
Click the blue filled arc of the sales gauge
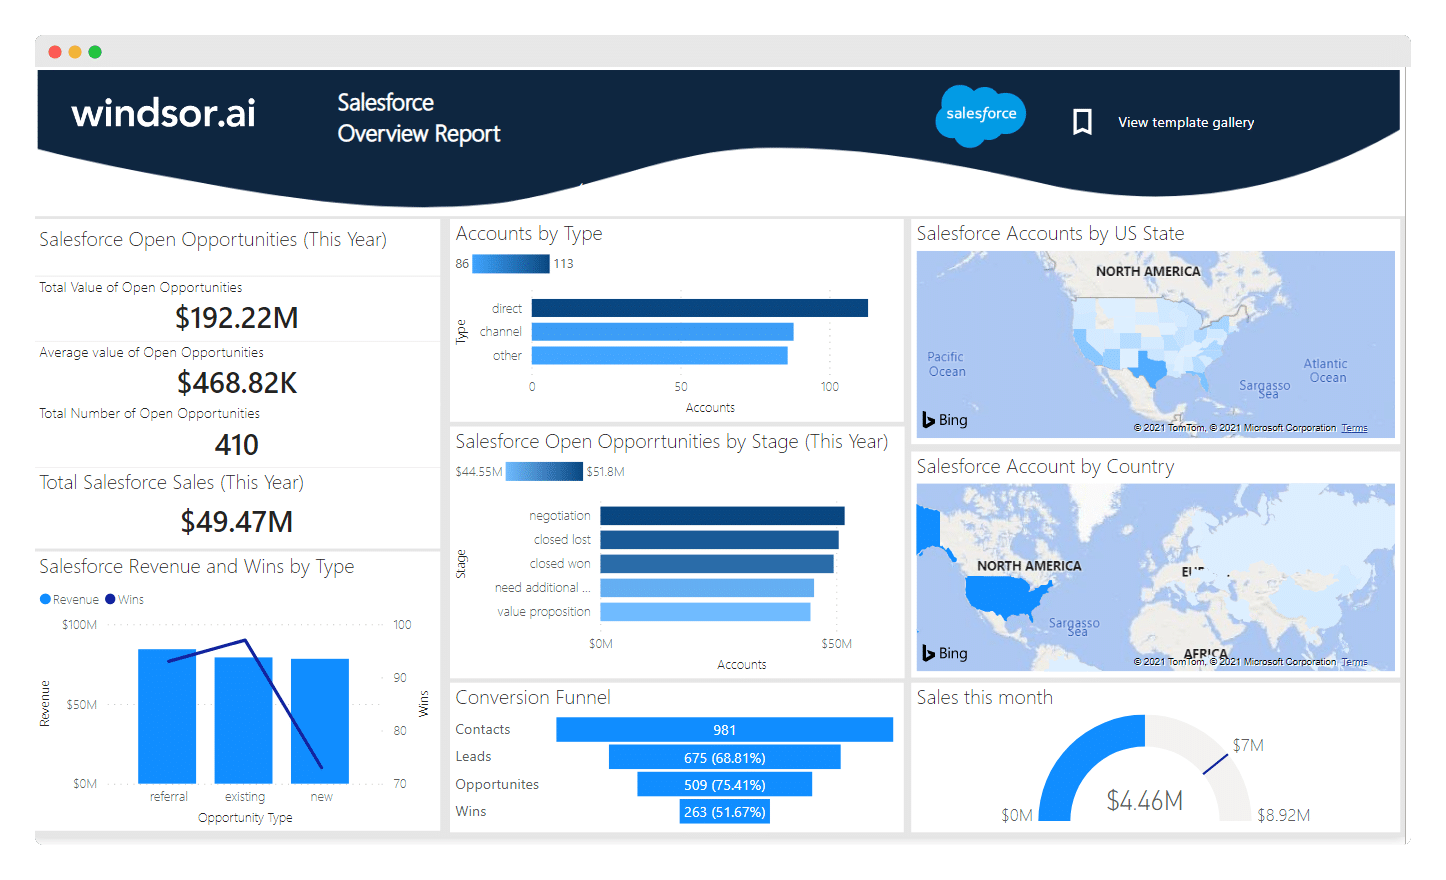[1075, 755]
